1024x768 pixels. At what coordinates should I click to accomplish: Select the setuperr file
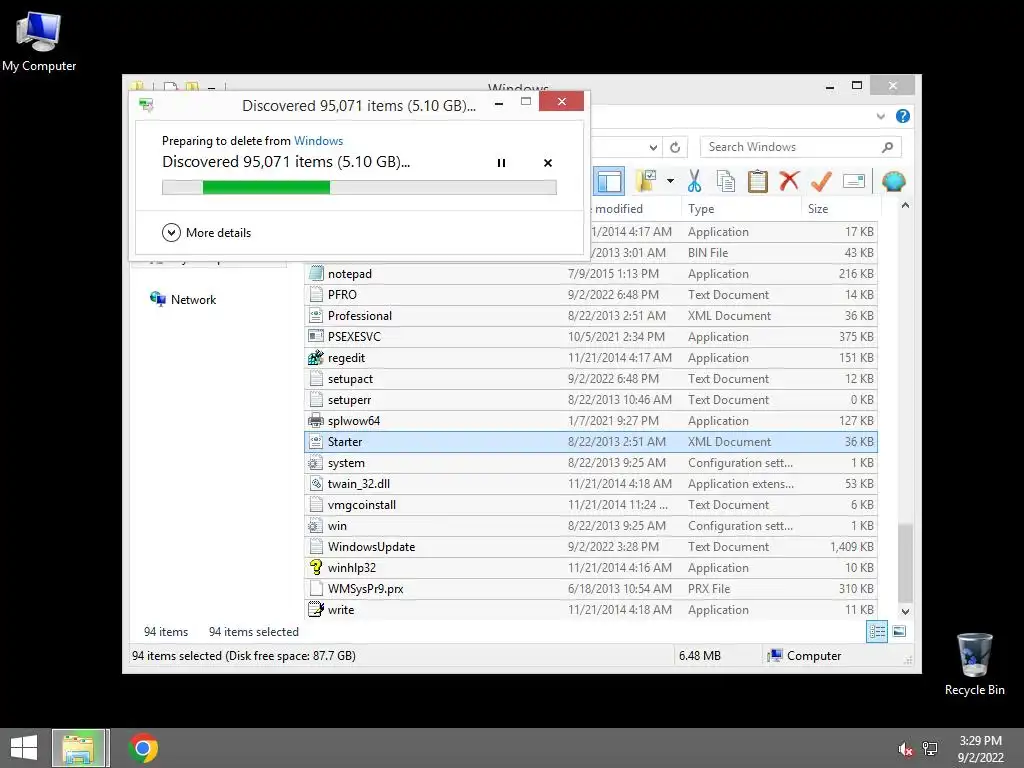(591, 400)
